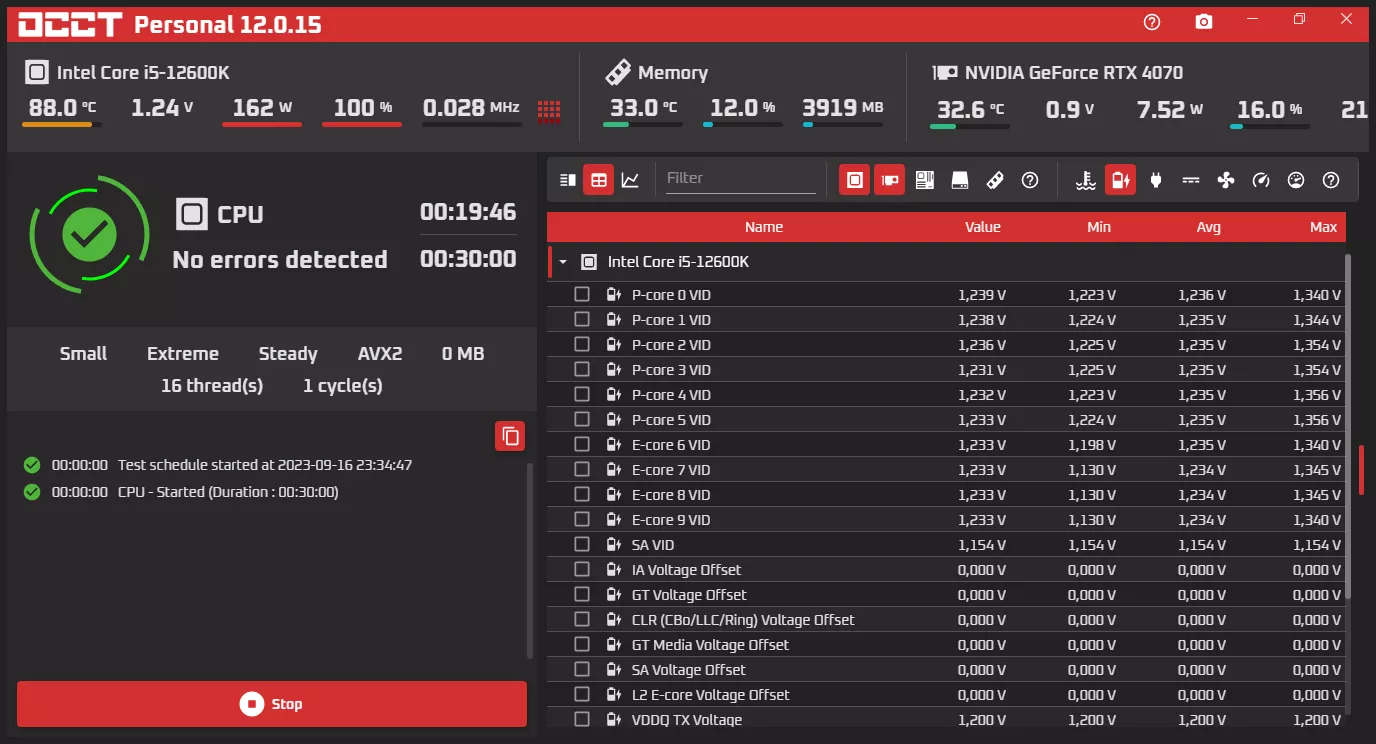Click the 16 thread(s) label
1376x744 pixels.
(x=212, y=386)
